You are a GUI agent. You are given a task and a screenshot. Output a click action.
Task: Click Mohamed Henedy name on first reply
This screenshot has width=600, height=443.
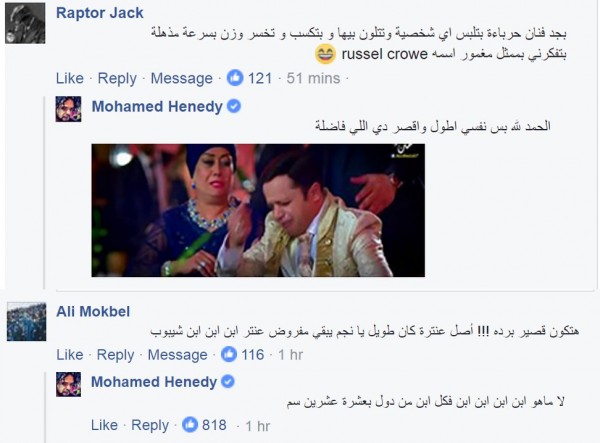click(157, 106)
